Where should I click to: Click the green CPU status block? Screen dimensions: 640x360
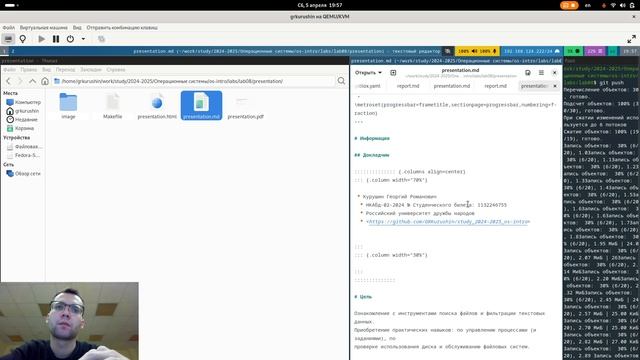[x=573, y=51]
